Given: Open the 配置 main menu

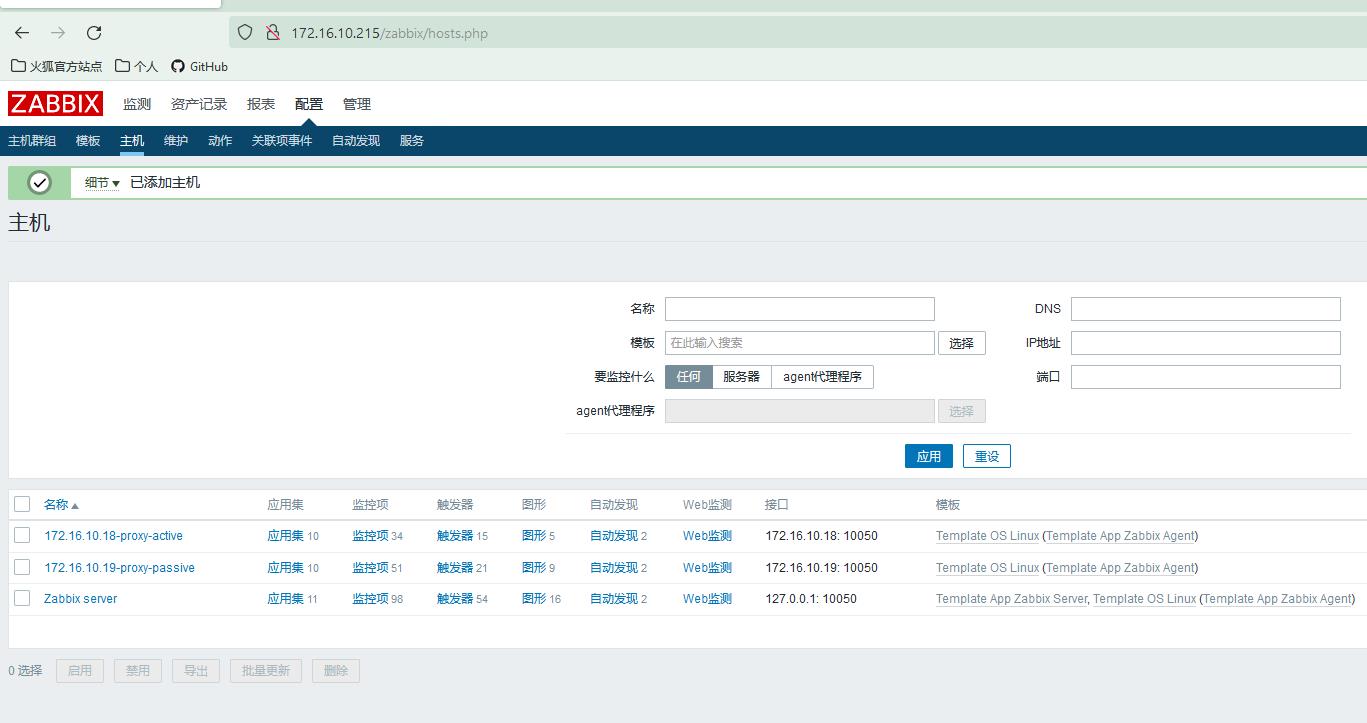Looking at the screenshot, I should coord(309,104).
